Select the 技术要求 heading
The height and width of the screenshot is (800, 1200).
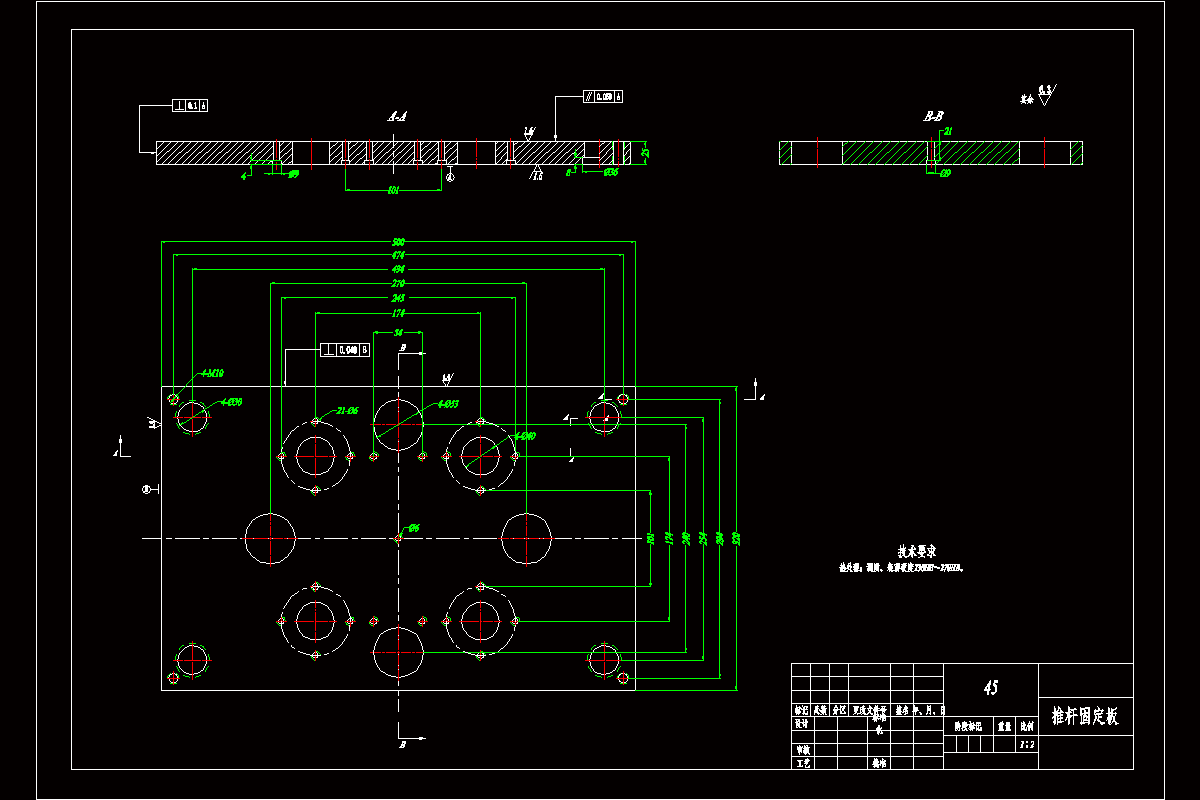click(917, 551)
